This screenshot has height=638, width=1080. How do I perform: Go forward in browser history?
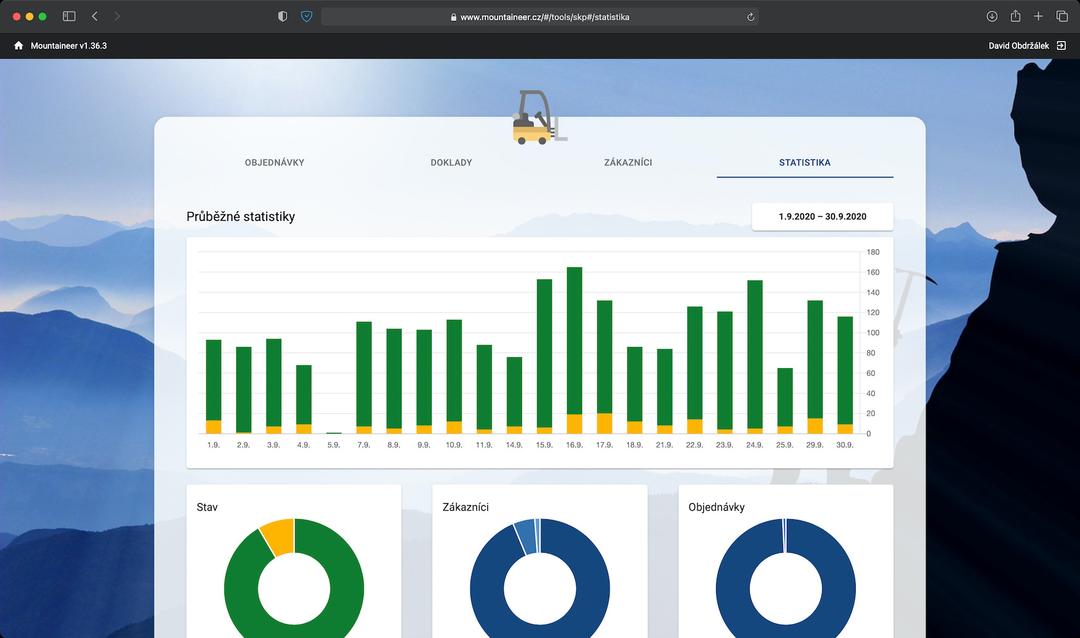coord(116,17)
